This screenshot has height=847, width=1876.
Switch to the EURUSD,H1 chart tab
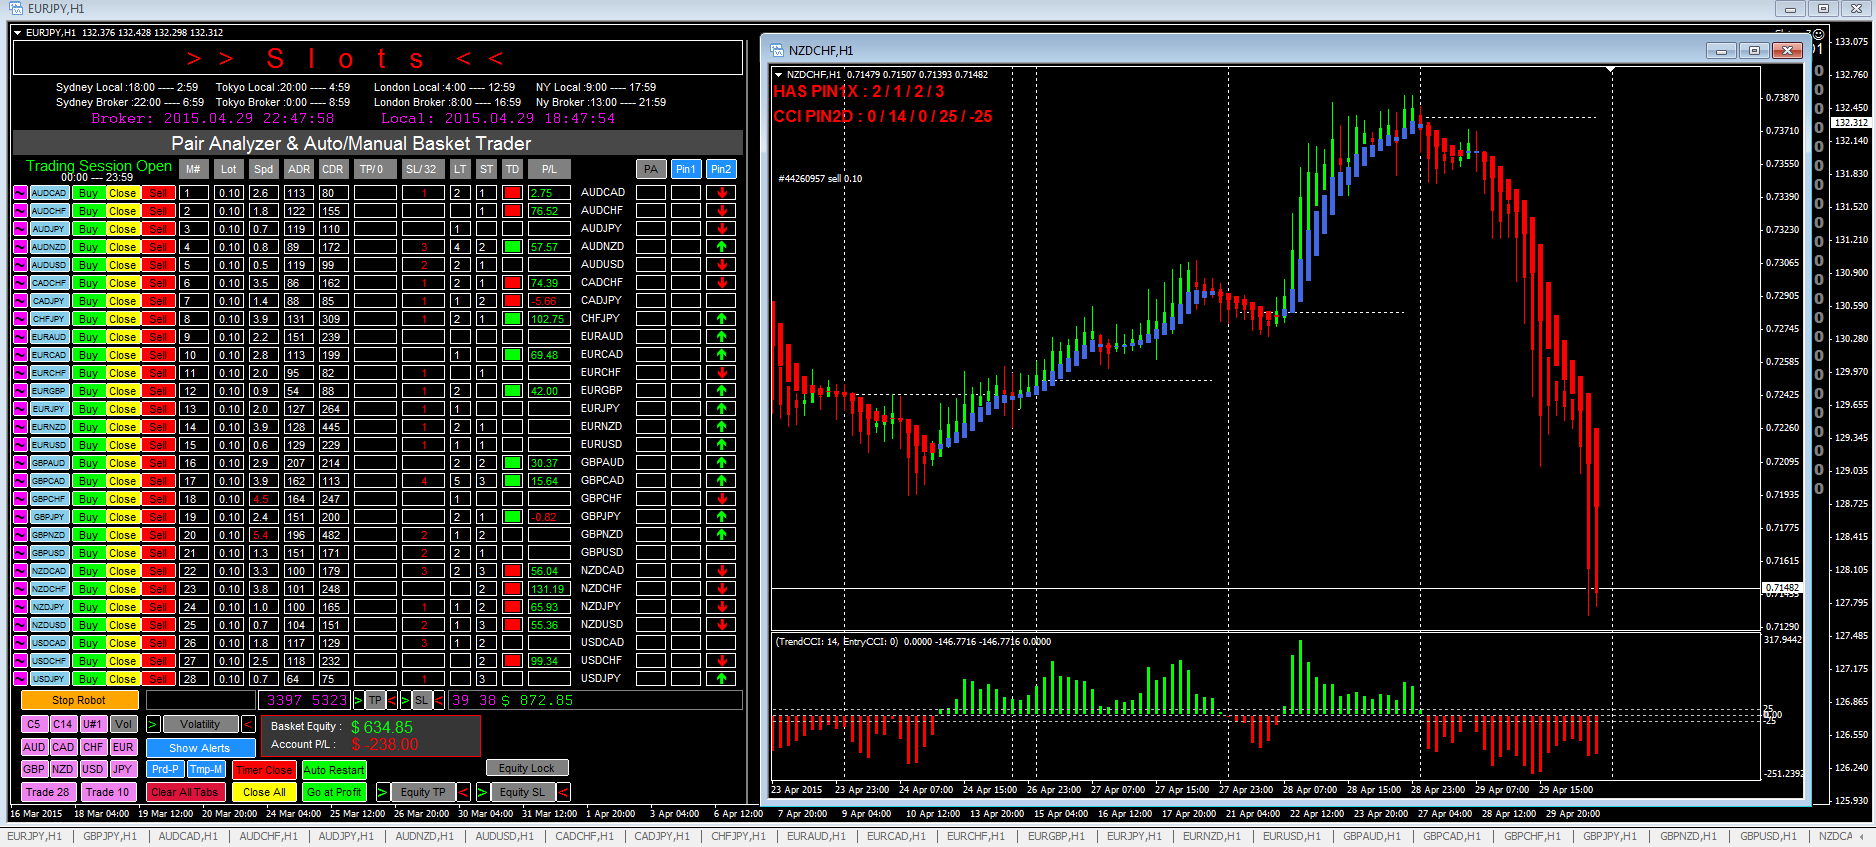(1290, 837)
